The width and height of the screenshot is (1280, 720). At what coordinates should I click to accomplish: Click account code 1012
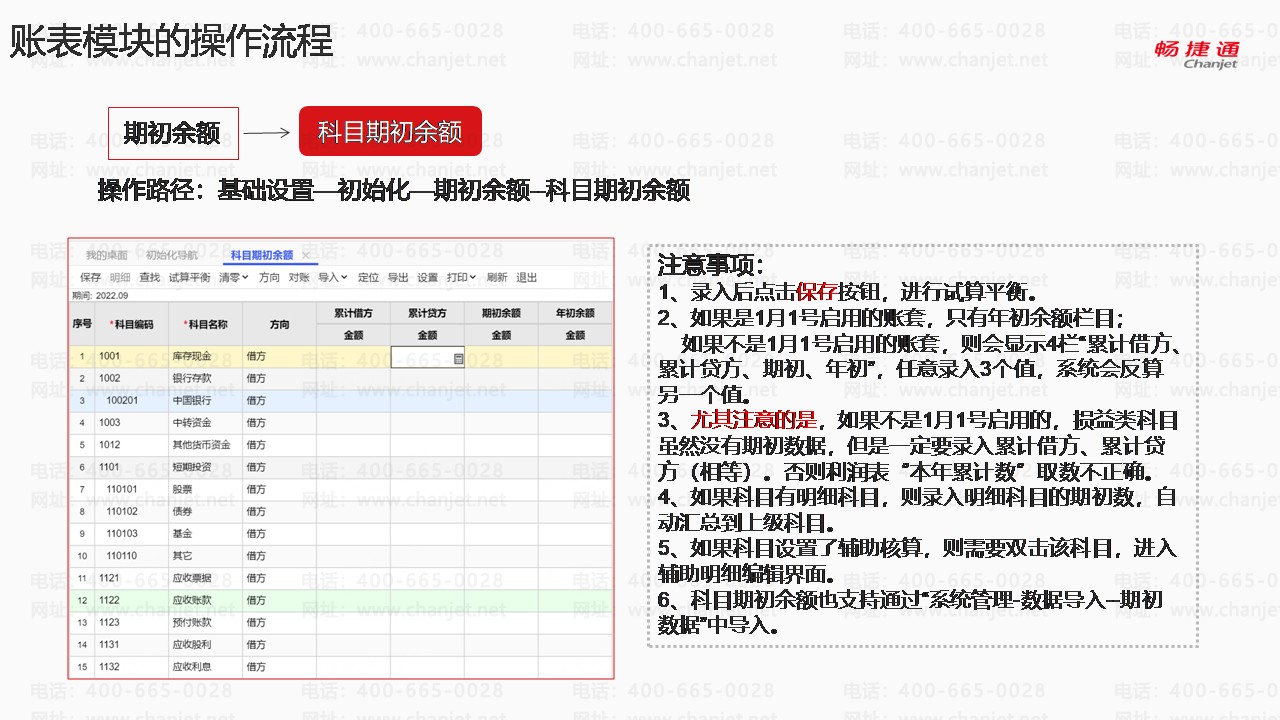pos(110,445)
